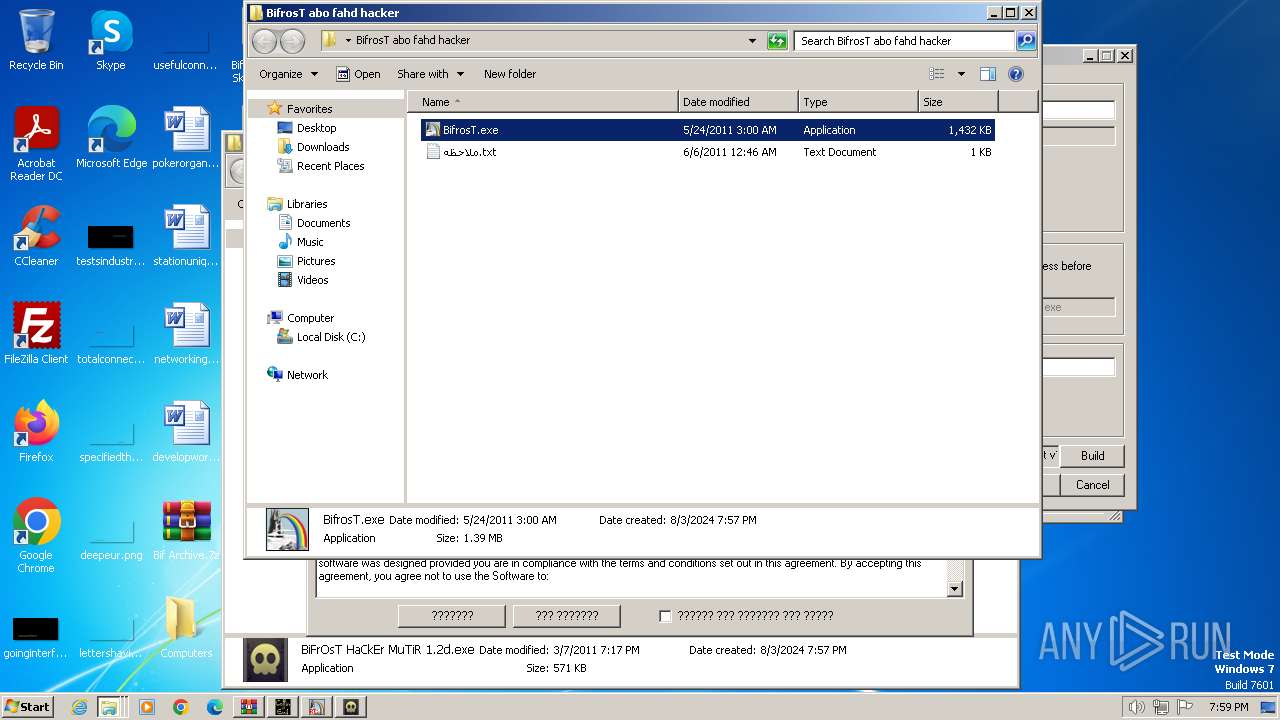Toggle the checkbox in the license dialog
Screen dimensions: 1280x720
click(x=665, y=616)
